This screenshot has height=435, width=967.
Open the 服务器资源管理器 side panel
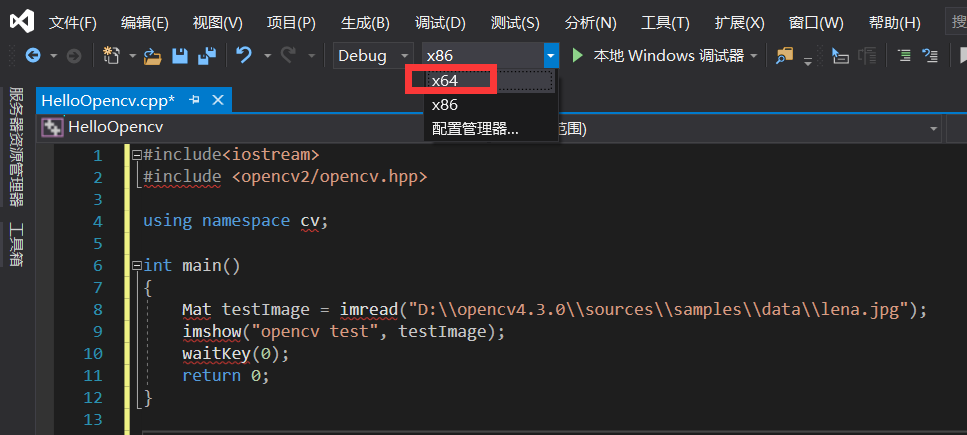16,145
